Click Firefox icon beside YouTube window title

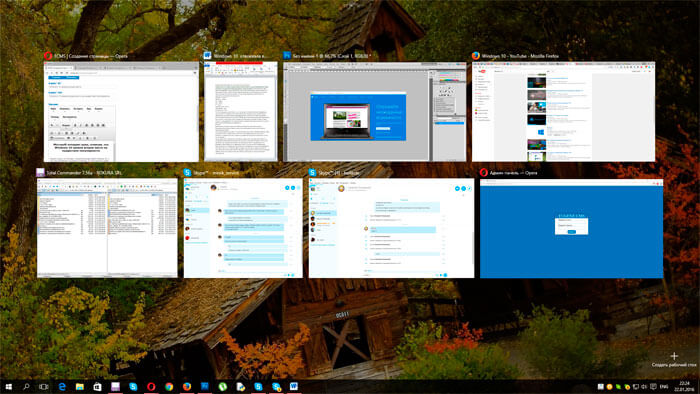pos(476,56)
